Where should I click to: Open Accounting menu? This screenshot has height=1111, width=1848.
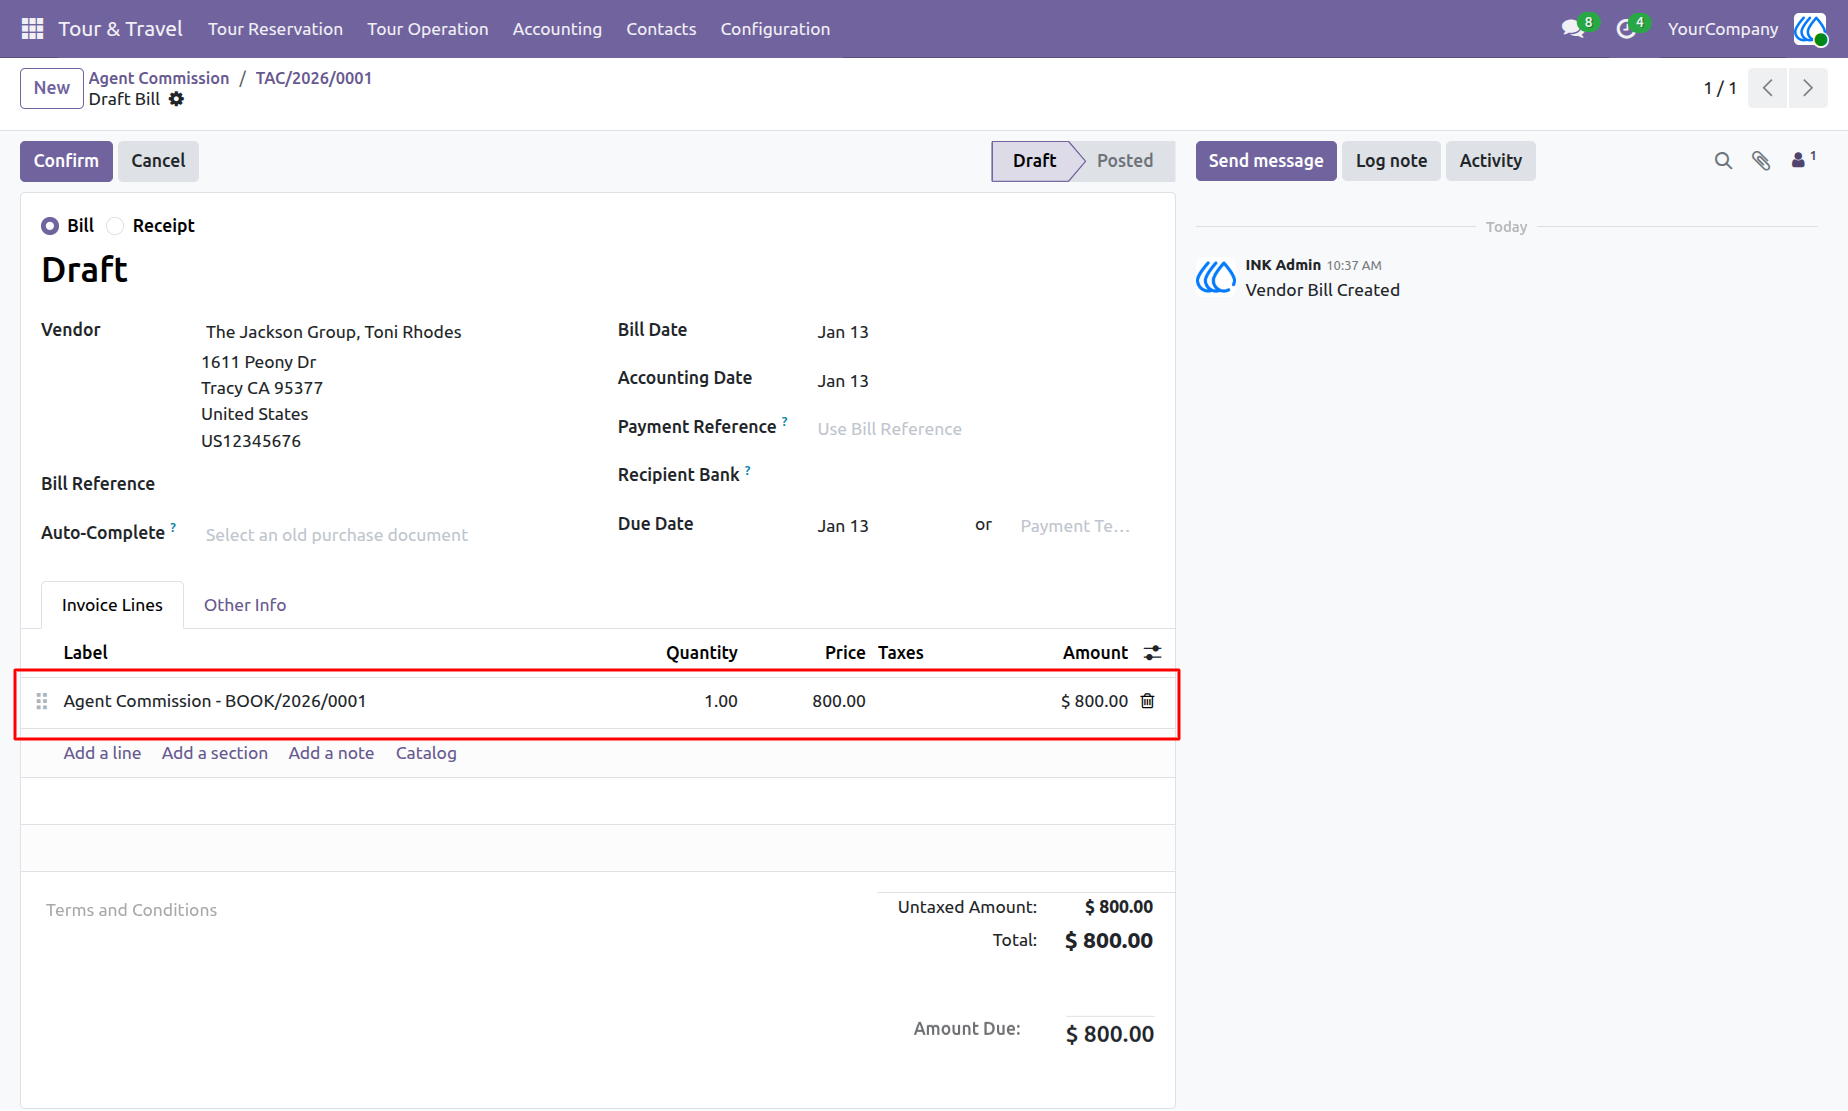tap(557, 29)
